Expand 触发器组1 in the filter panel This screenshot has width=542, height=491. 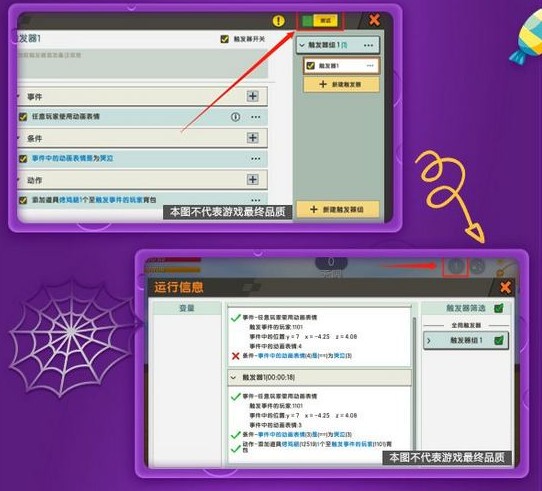point(429,341)
